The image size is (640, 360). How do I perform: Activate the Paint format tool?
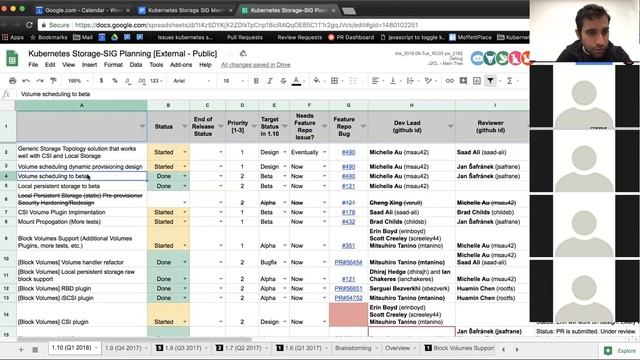coord(53,81)
